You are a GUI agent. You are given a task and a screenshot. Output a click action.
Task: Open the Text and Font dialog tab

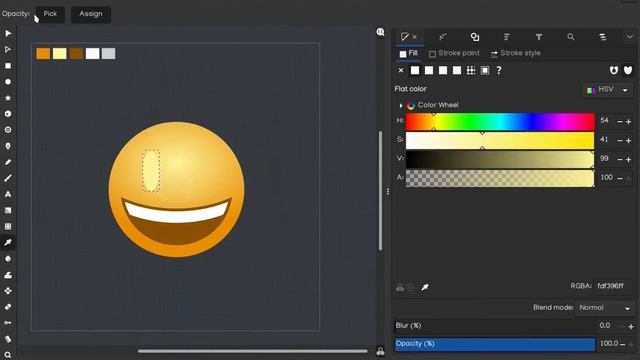click(x=539, y=37)
